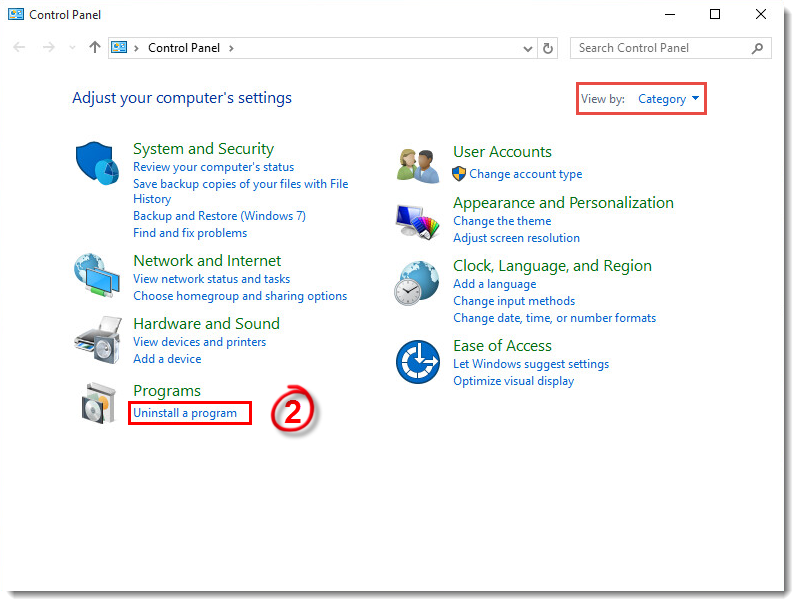Image resolution: width=793 pixels, height=600 pixels.
Task: Click the Search Control Panel field
Action: 660,48
